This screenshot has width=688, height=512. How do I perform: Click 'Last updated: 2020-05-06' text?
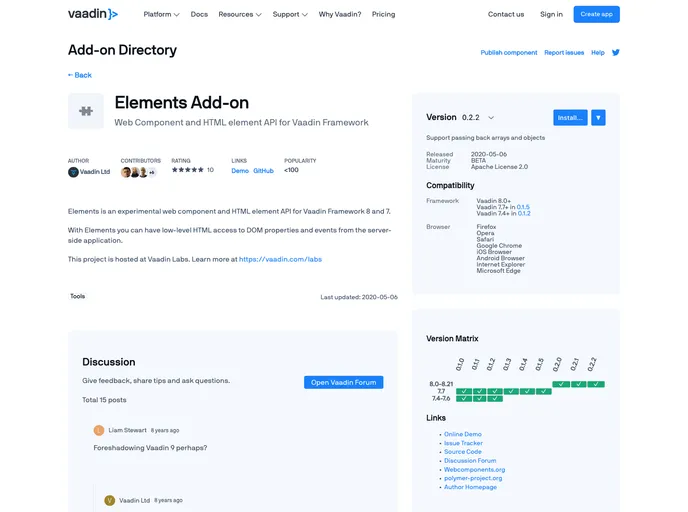point(359,297)
